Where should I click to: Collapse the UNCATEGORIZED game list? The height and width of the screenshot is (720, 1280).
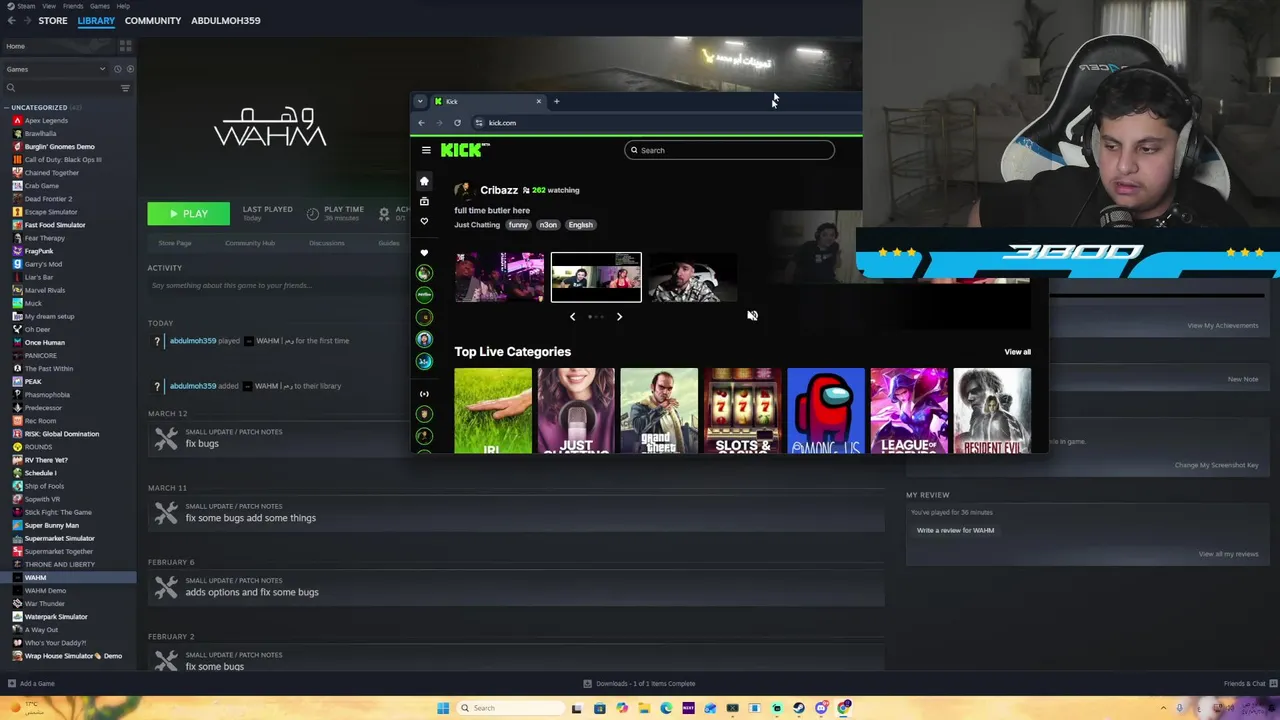[7, 107]
